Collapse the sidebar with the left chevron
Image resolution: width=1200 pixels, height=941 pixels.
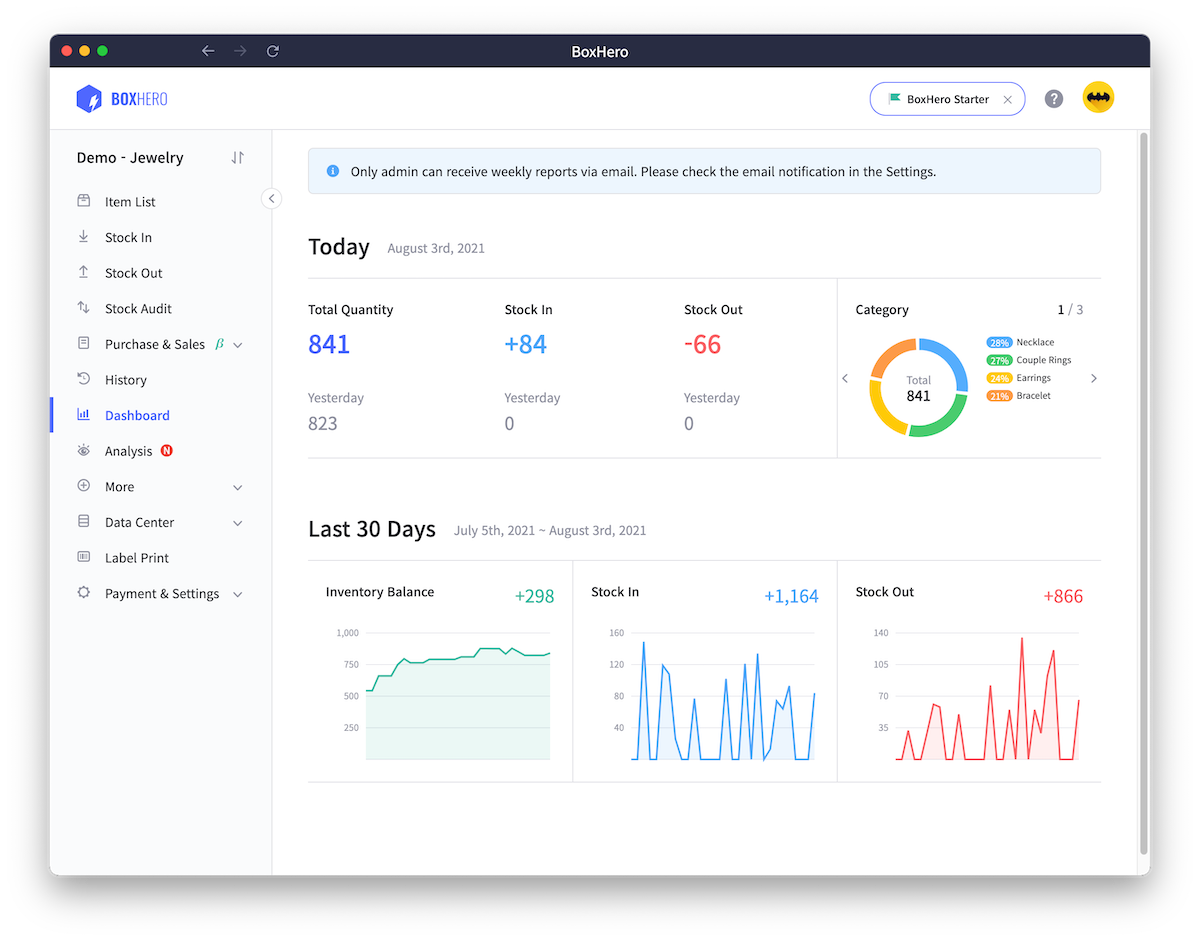[x=271, y=198]
